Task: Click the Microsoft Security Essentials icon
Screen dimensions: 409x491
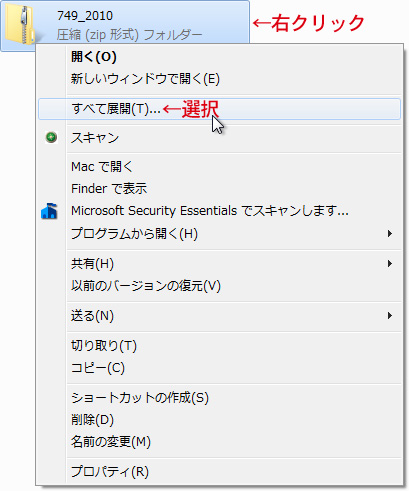Action: 49,211
